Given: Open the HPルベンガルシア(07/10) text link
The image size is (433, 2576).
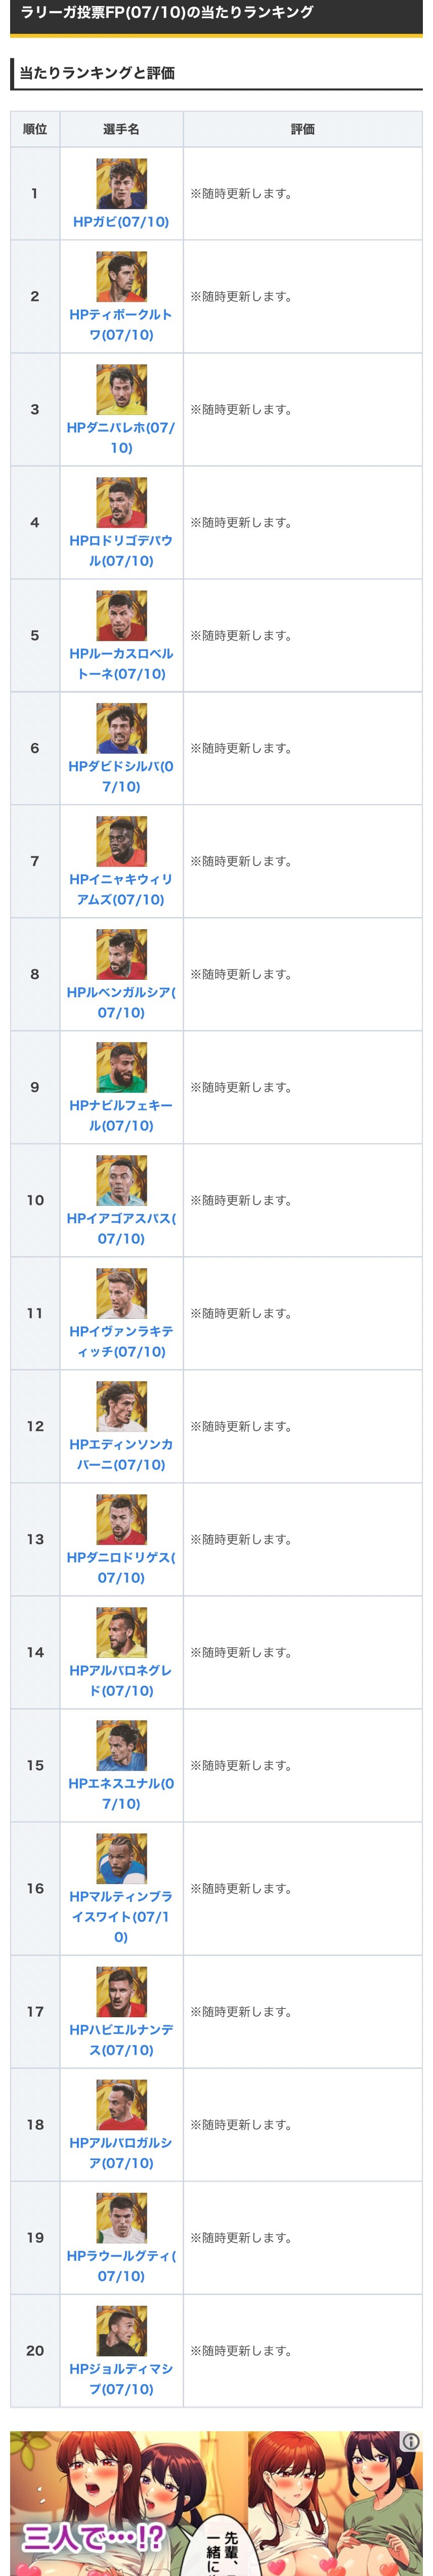Looking at the screenshot, I should pos(121,1003).
